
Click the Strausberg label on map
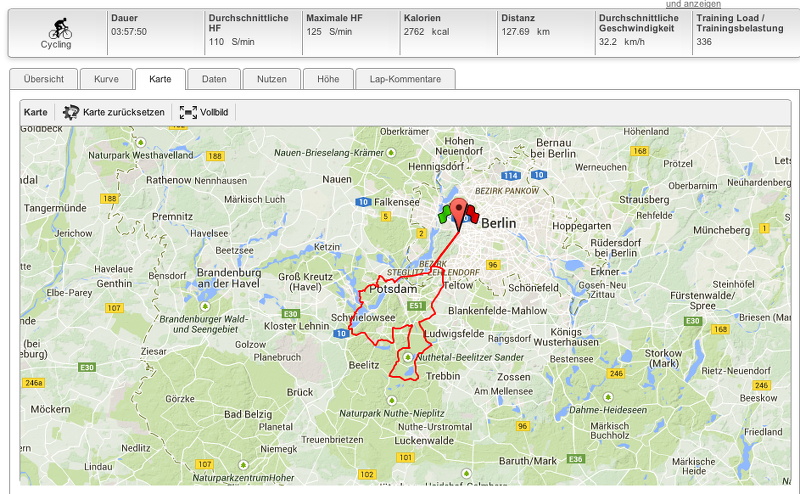(644, 200)
